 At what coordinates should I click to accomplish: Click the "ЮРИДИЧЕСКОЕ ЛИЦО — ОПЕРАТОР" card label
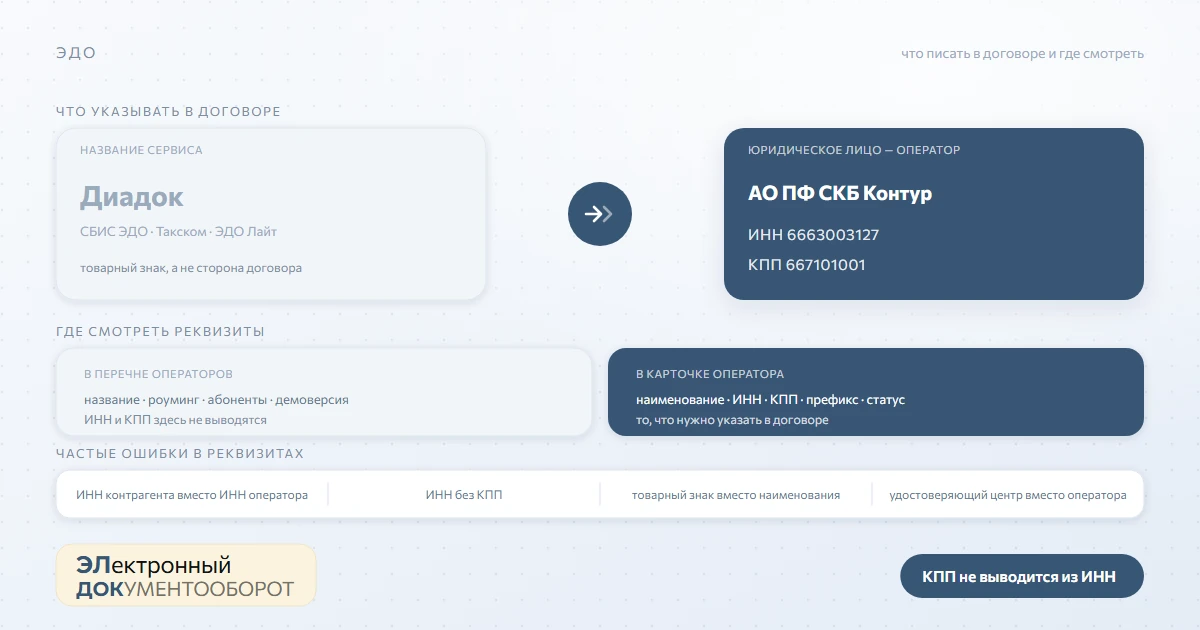click(x=854, y=150)
